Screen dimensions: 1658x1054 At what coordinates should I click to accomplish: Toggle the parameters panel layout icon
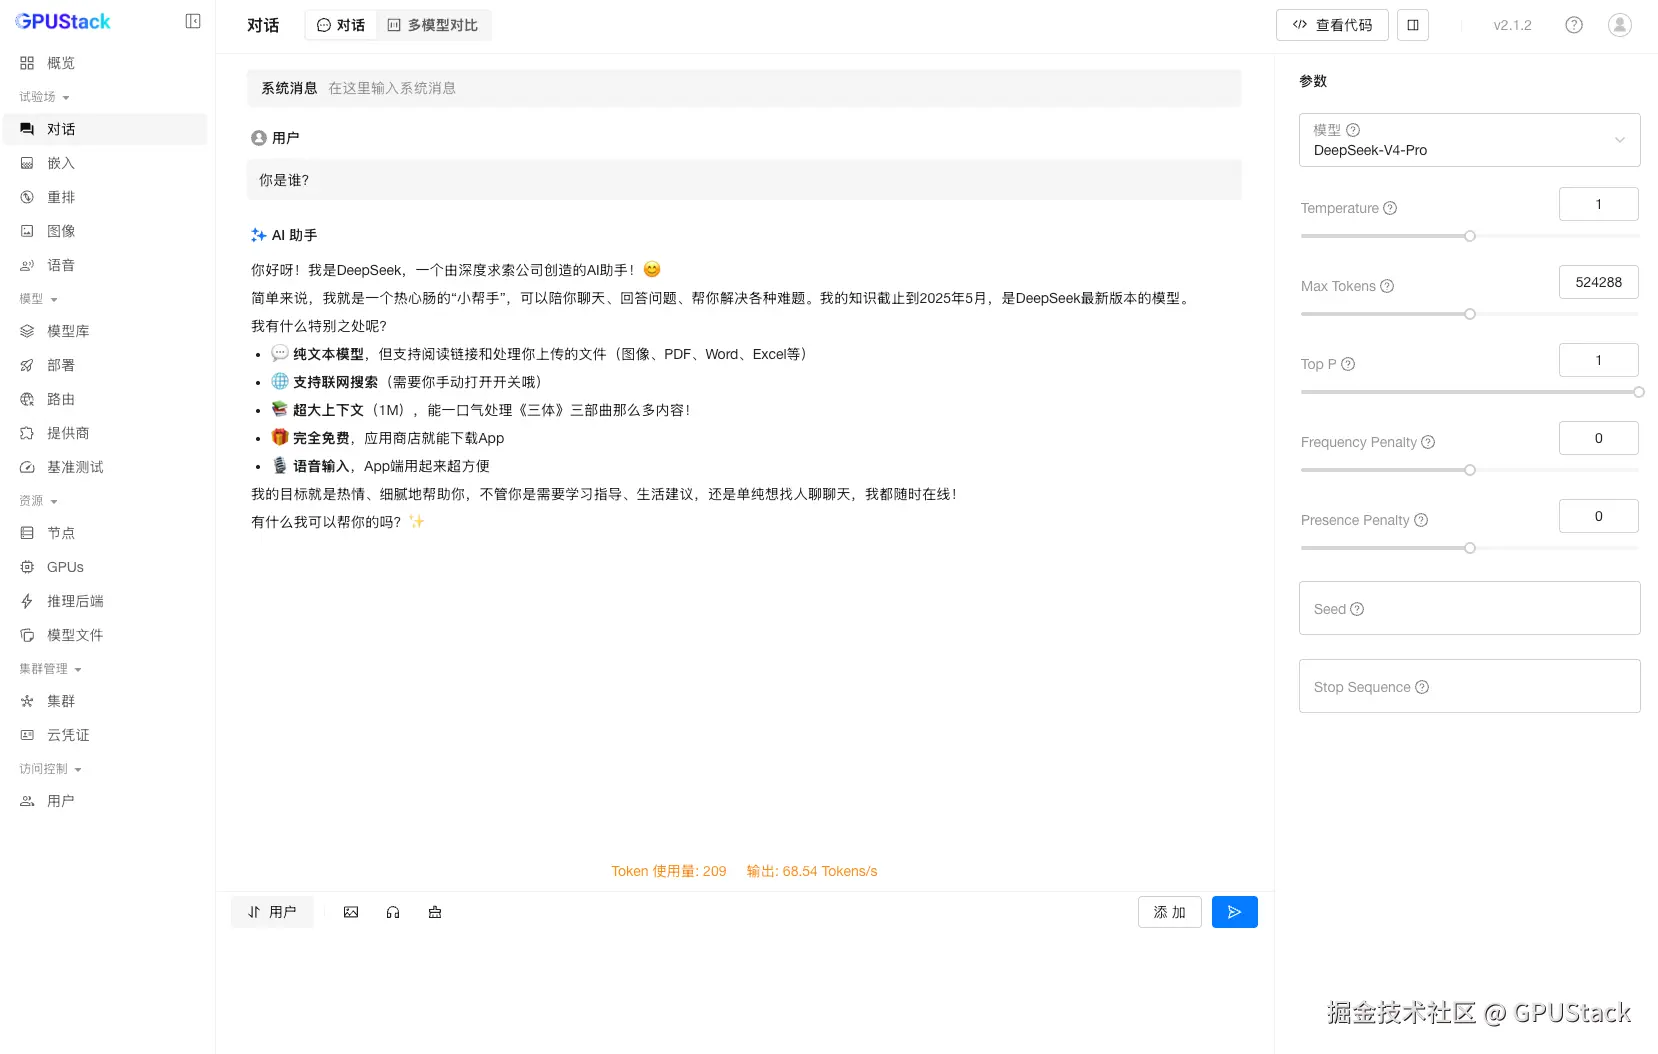1413,25
